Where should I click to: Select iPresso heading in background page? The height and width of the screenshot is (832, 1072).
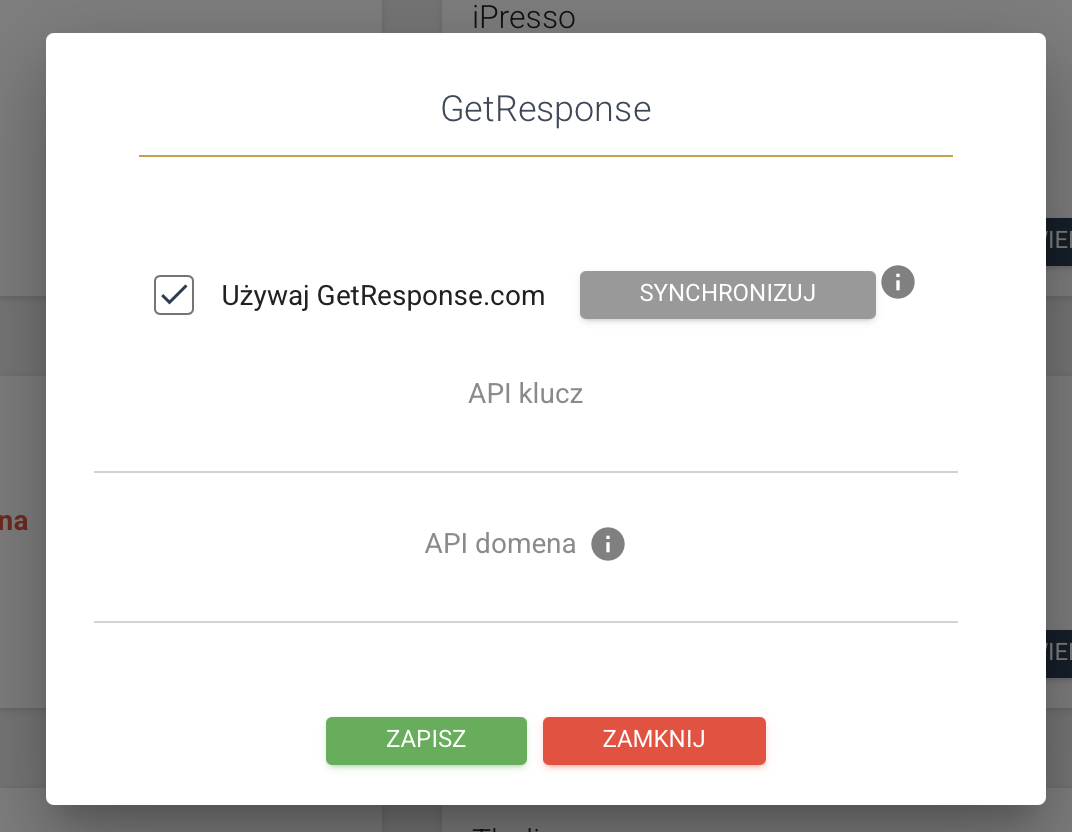(524, 16)
